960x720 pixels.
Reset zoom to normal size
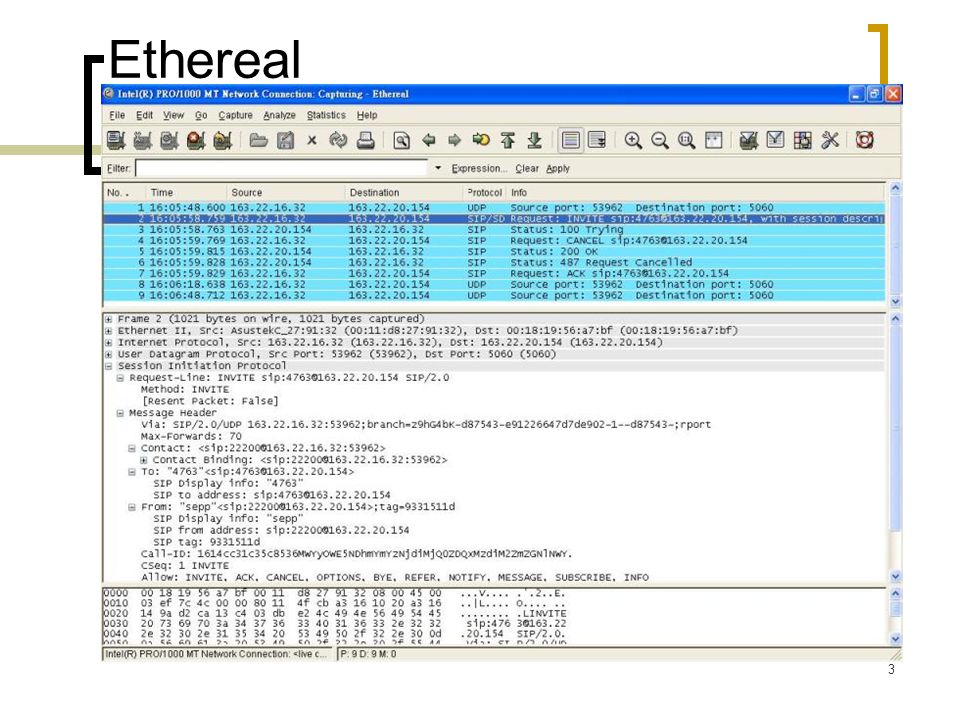coord(686,140)
